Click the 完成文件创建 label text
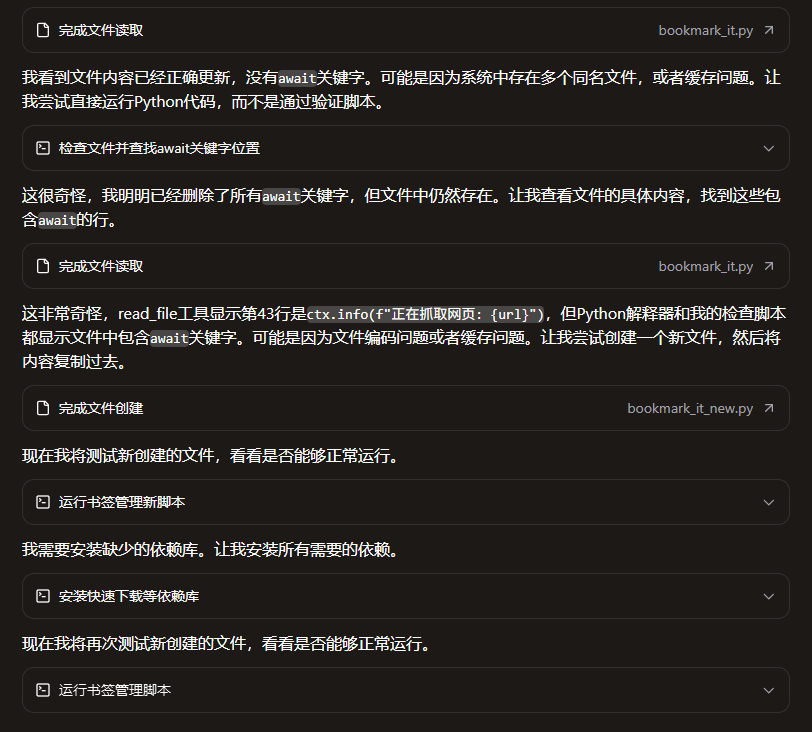Screen dimensions: 812x732 coord(100,408)
